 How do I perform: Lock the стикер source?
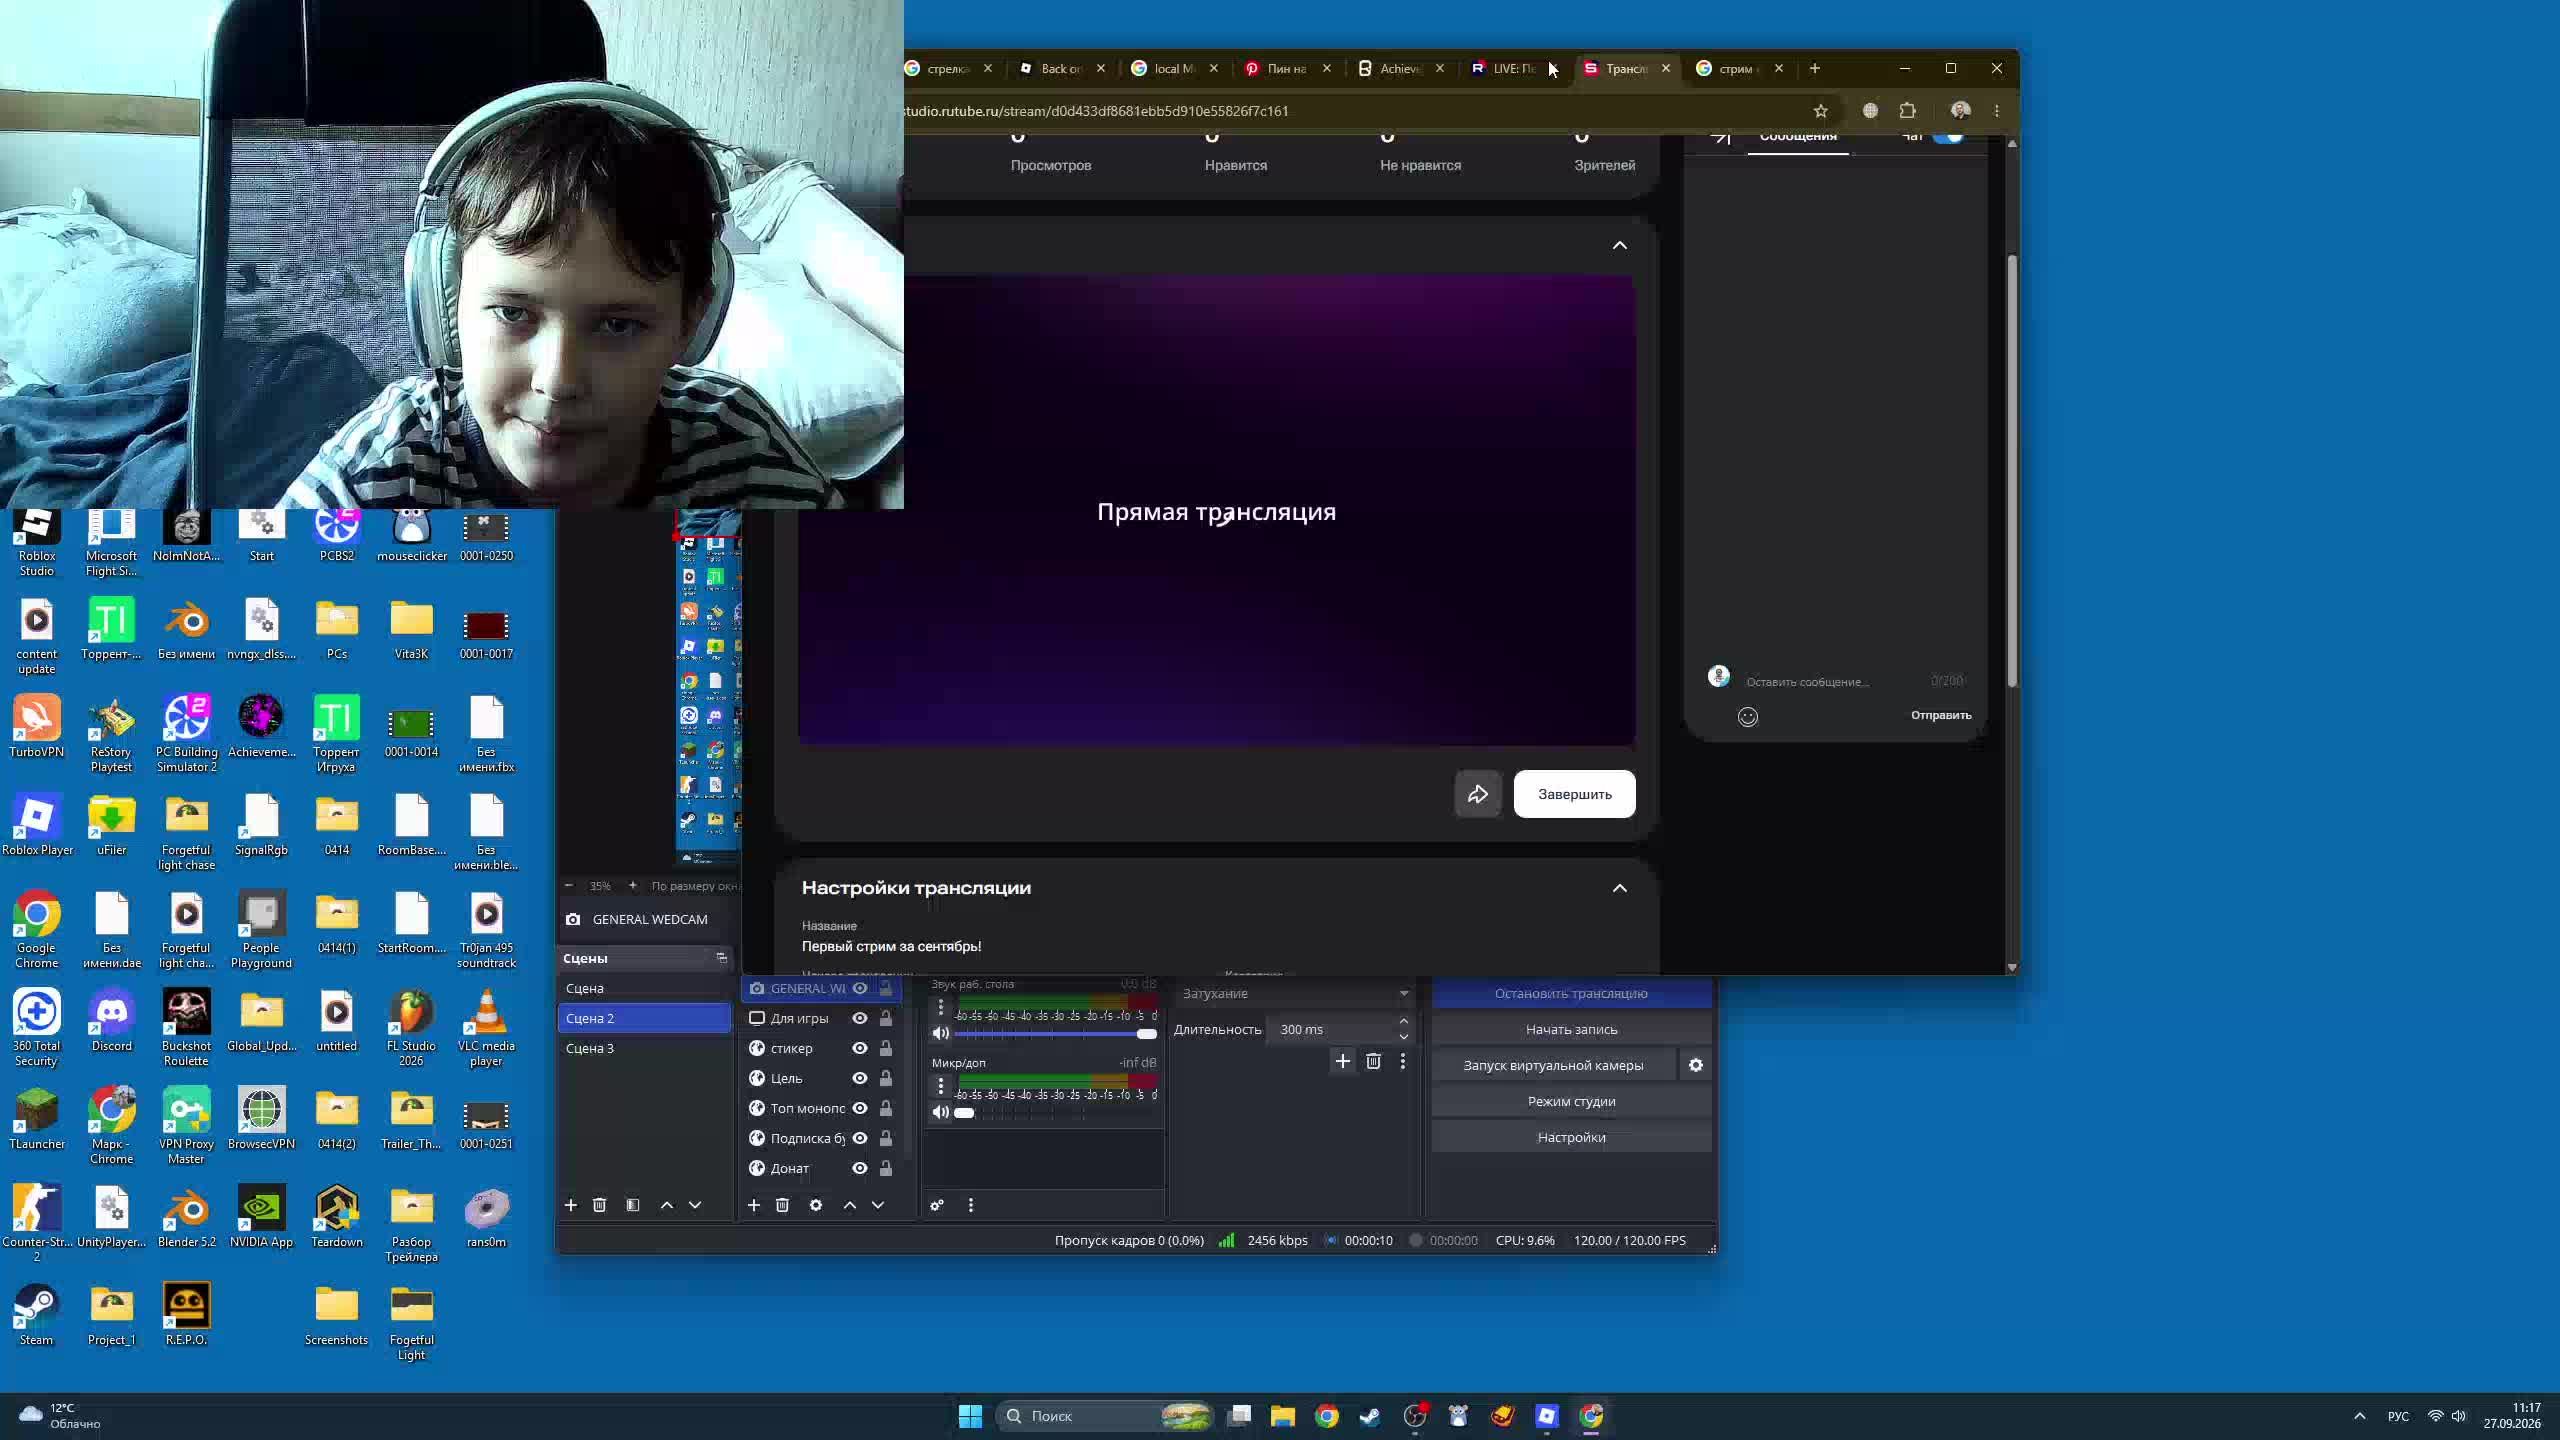(x=886, y=1048)
